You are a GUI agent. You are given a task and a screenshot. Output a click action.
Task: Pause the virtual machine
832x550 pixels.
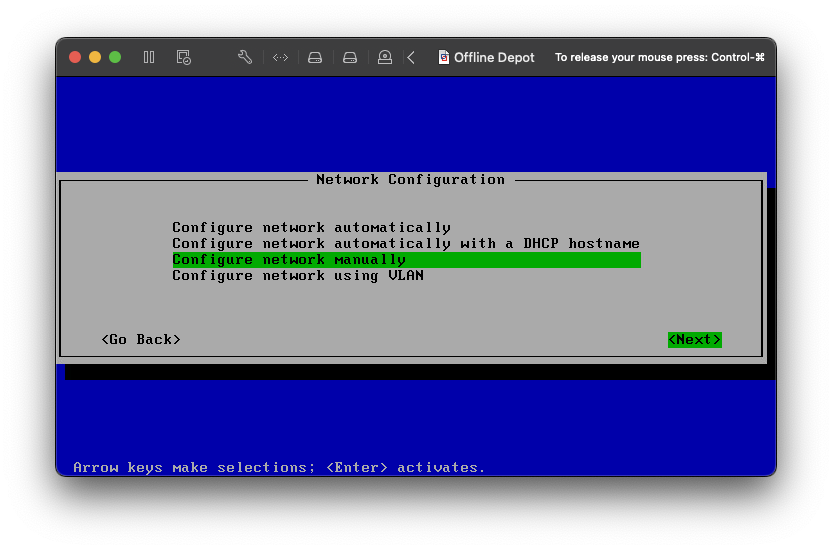click(x=149, y=57)
